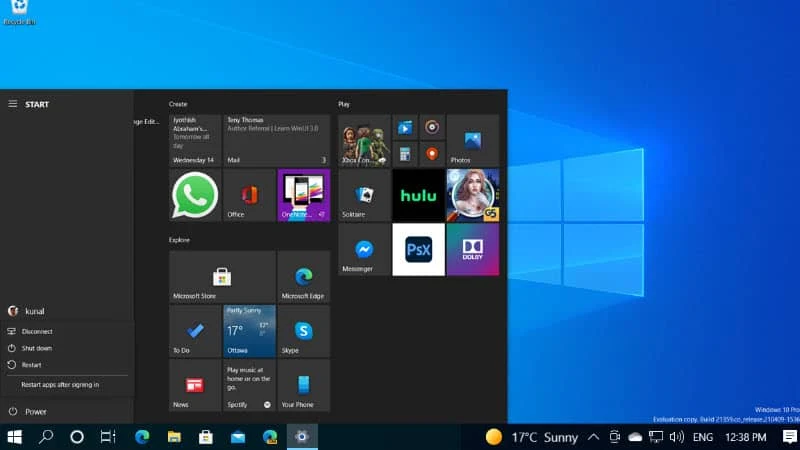This screenshot has height=450, width=800.
Task: Open Task View on taskbar
Action: click(108, 437)
